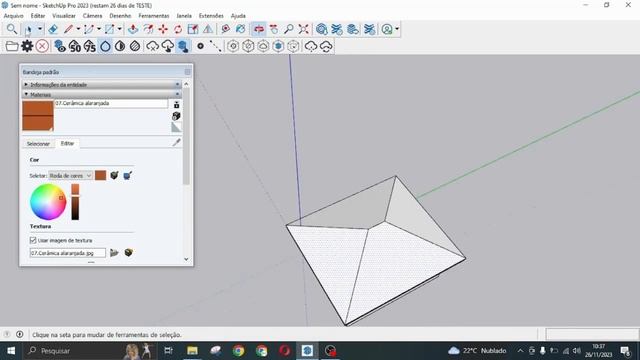Switch to the Selecionar tab

tap(38, 144)
